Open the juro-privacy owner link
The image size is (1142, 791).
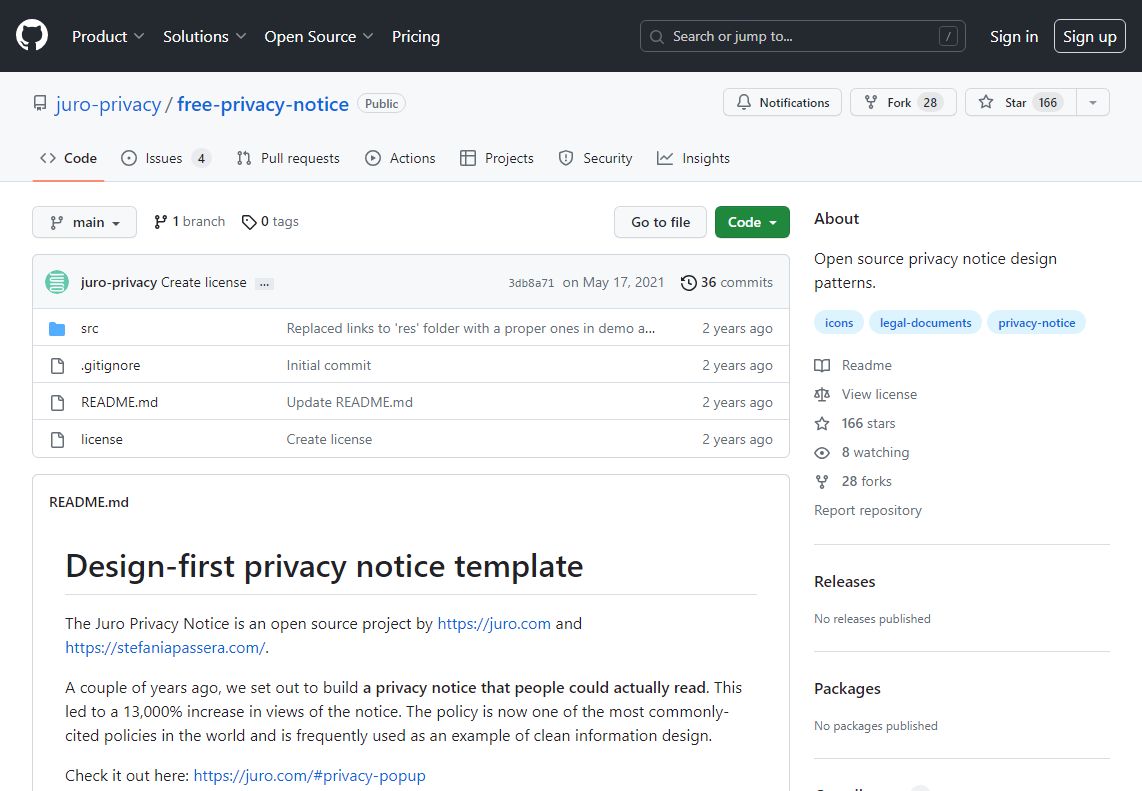[x=108, y=104]
